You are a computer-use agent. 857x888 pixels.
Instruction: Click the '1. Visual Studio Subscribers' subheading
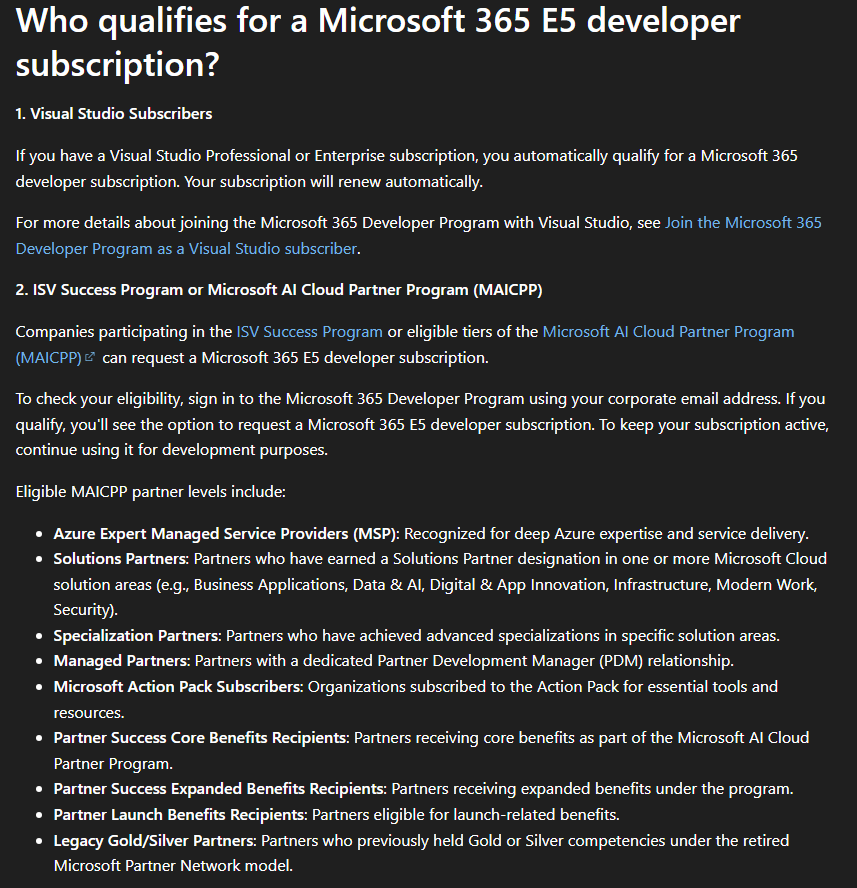pos(114,114)
